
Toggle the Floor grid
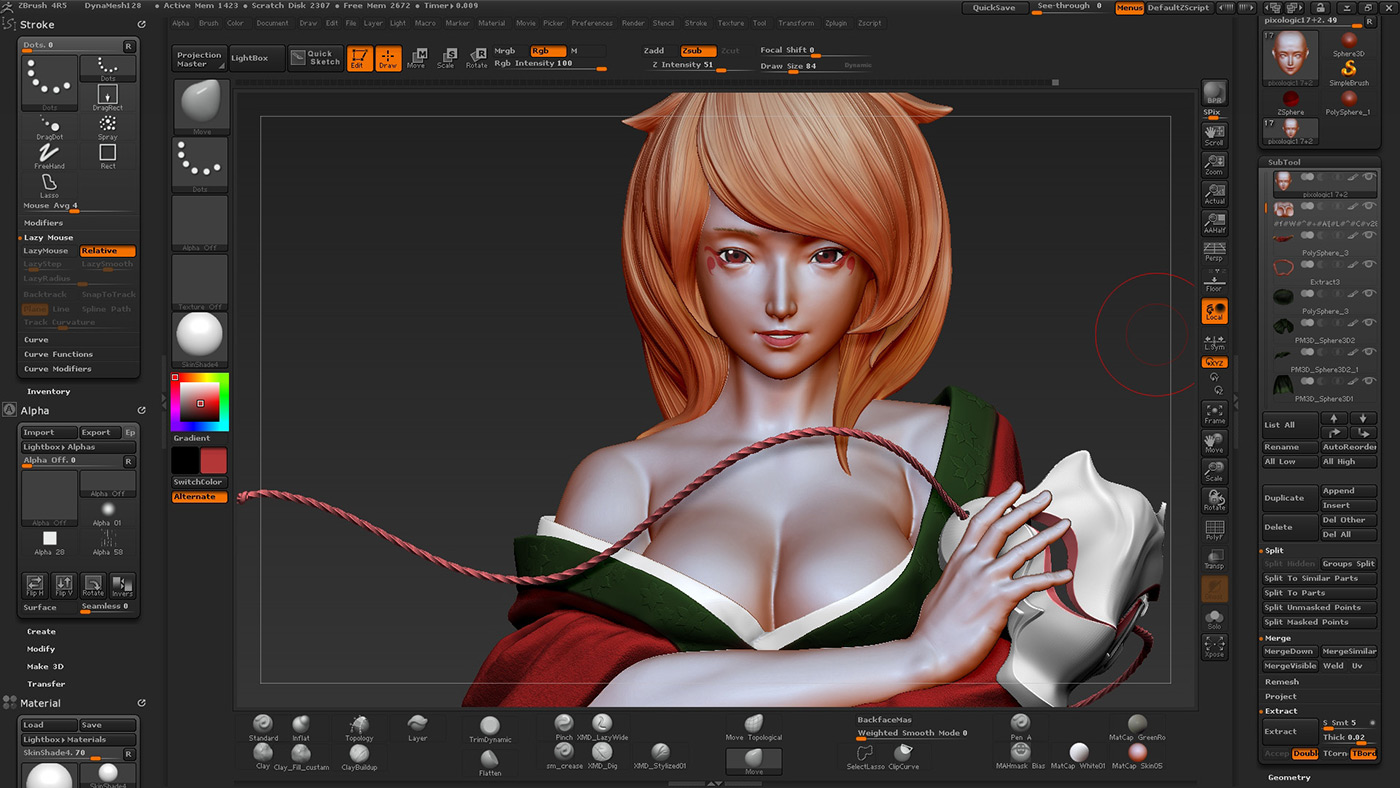tap(1214, 281)
